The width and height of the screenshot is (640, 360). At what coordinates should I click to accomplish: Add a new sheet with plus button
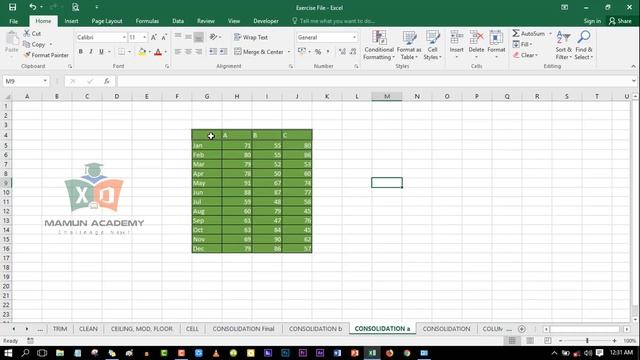[522, 329]
